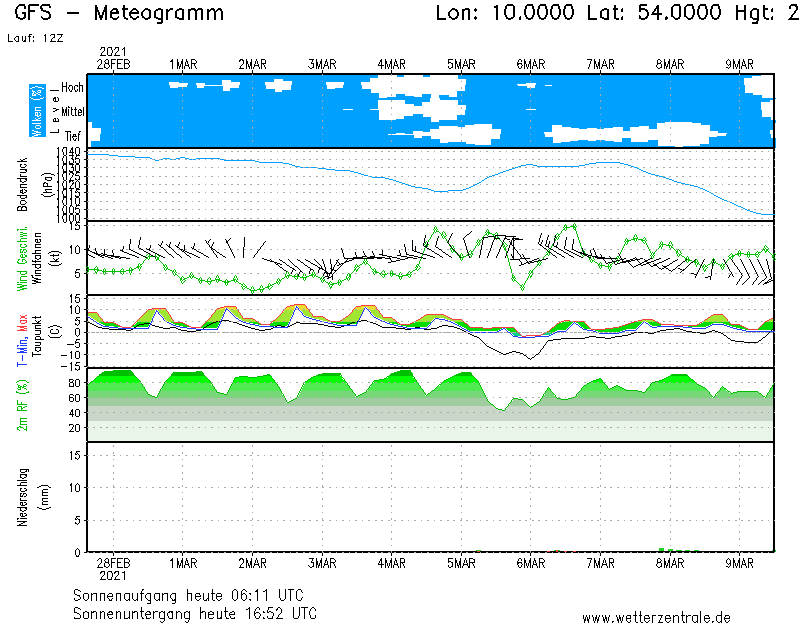Click the Mittel cloud level label
This screenshot has height=625, width=800.
coord(72,112)
